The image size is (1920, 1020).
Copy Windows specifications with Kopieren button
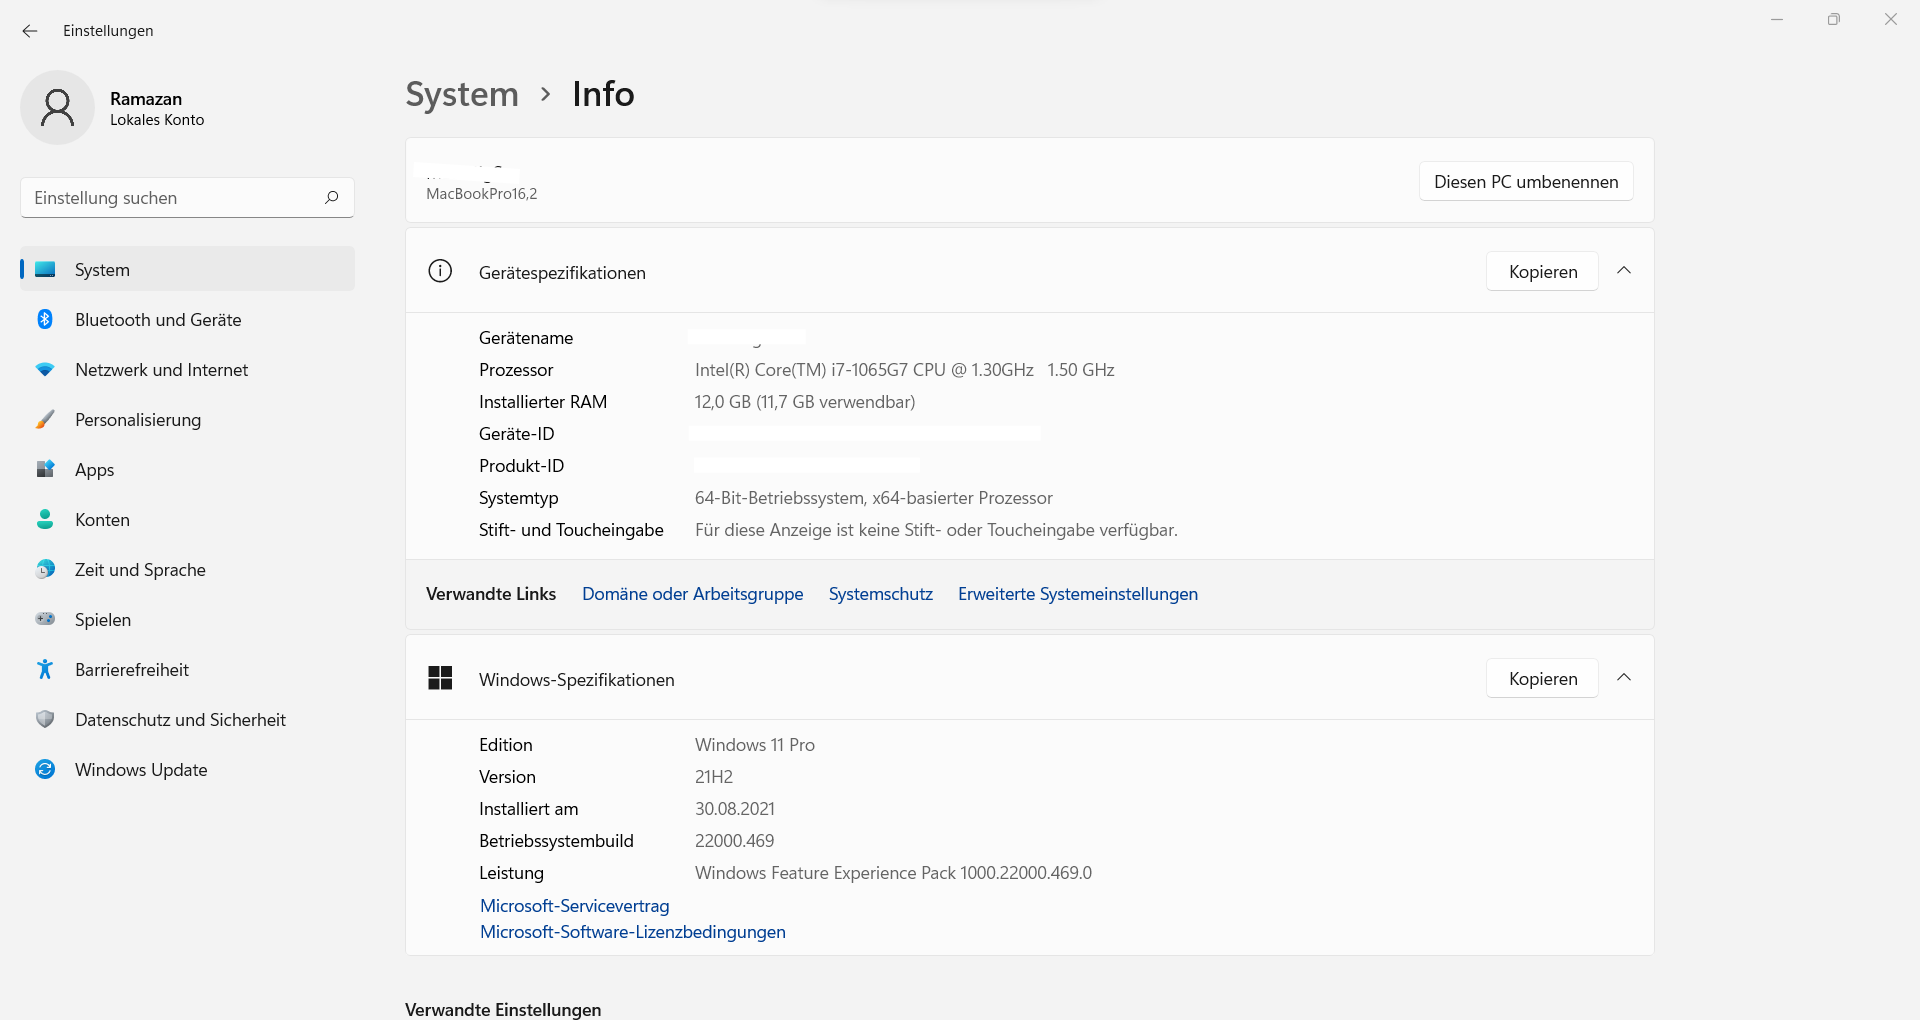click(x=1543, y=678)
